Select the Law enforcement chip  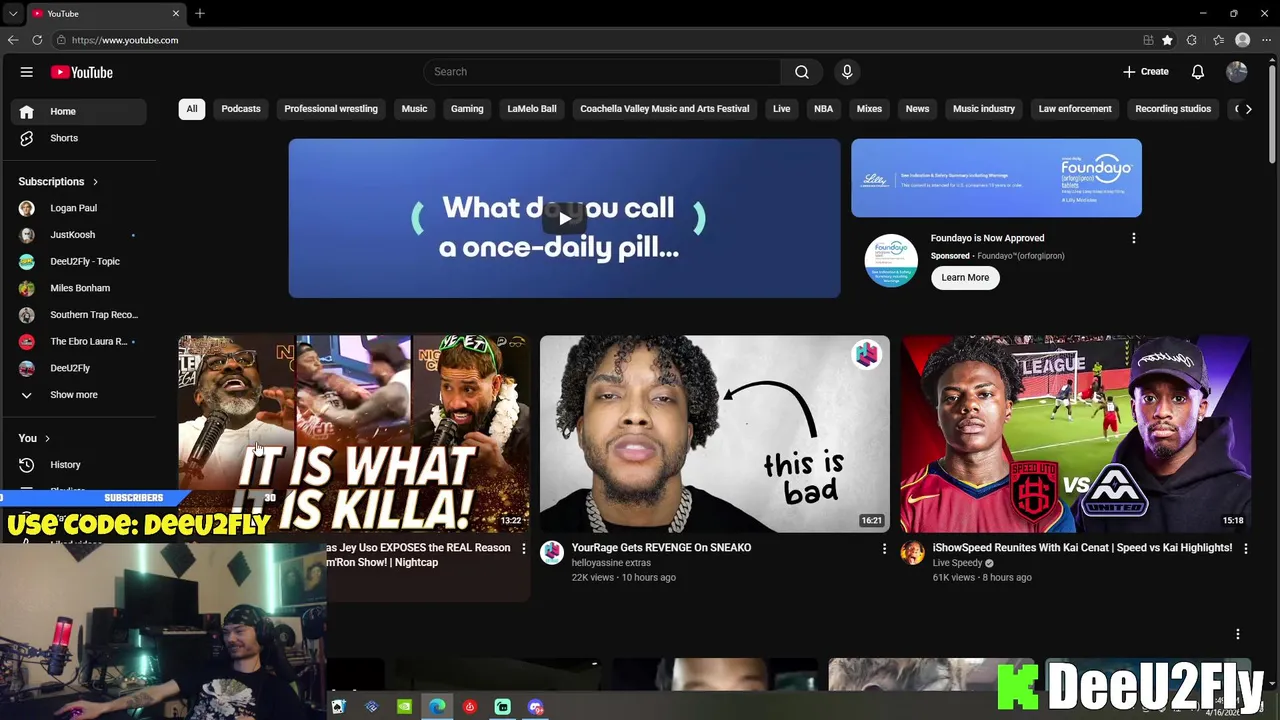(1075, 109)
